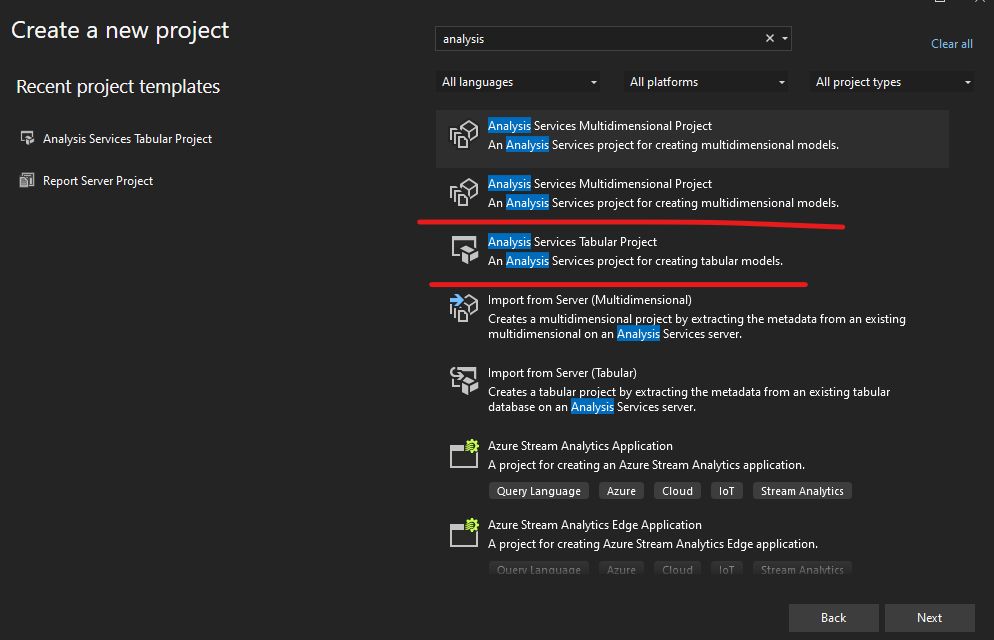Click the Import from Server (Multidimensional) icon
994x640 pixels.
click(x=463, y=308)
